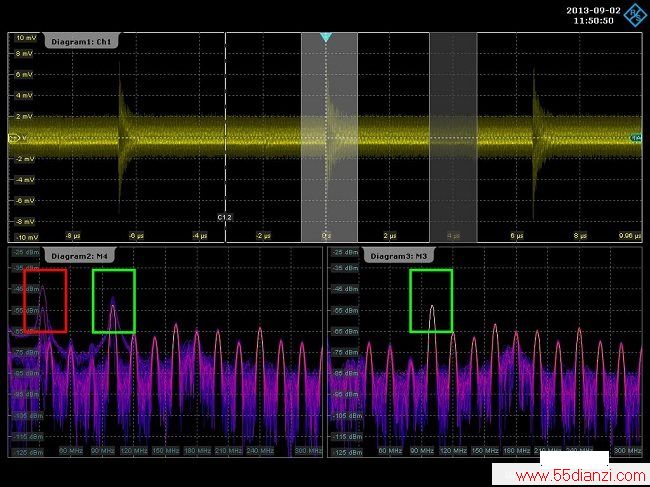Click the -8 µs time axis label
Image resolution: width=650 pixels, height=487 pixels.
(x=73, y=236)
